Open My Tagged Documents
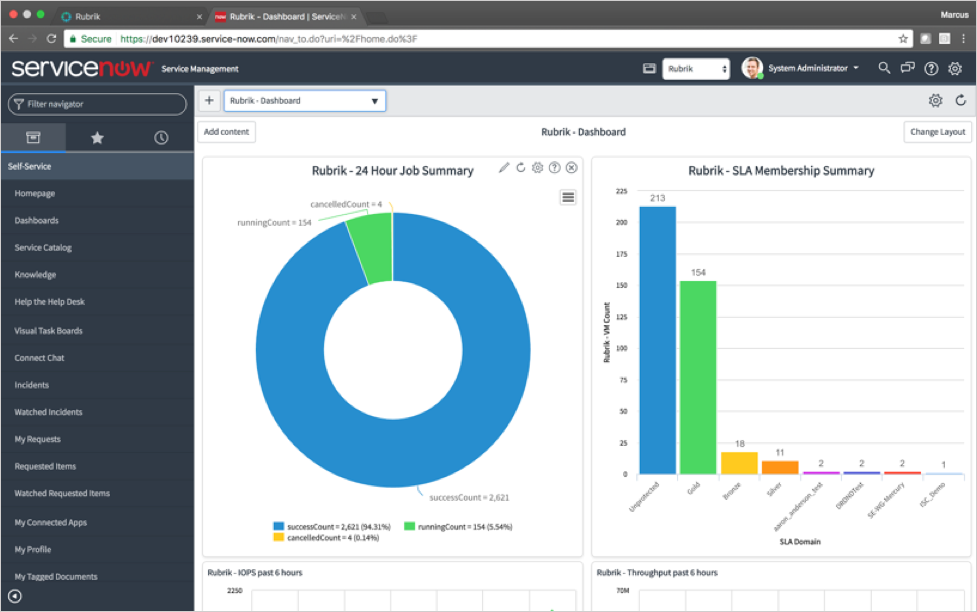The height and width of the screenshot is (612, 977). (56, 576)
